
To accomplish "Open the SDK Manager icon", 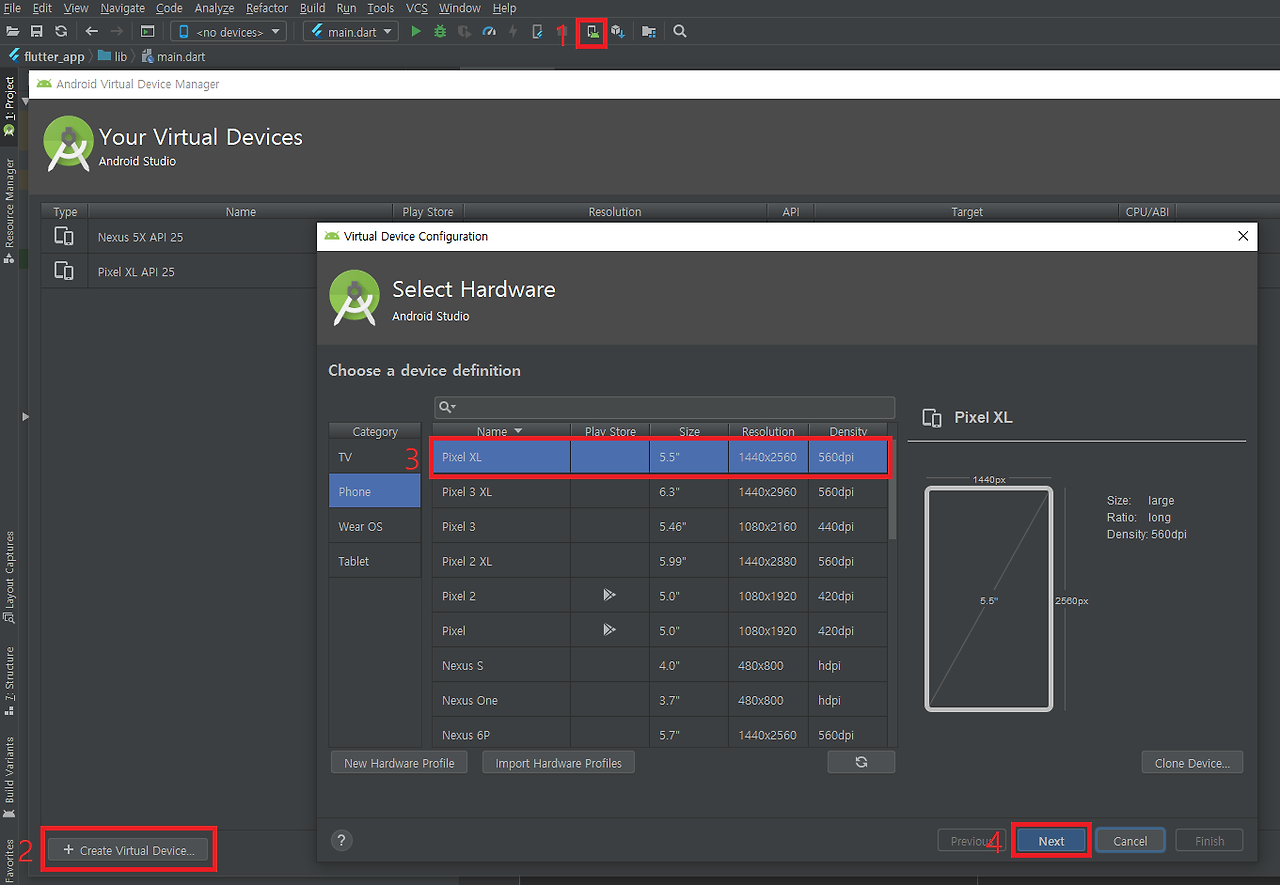I will [x=618, y=32].
